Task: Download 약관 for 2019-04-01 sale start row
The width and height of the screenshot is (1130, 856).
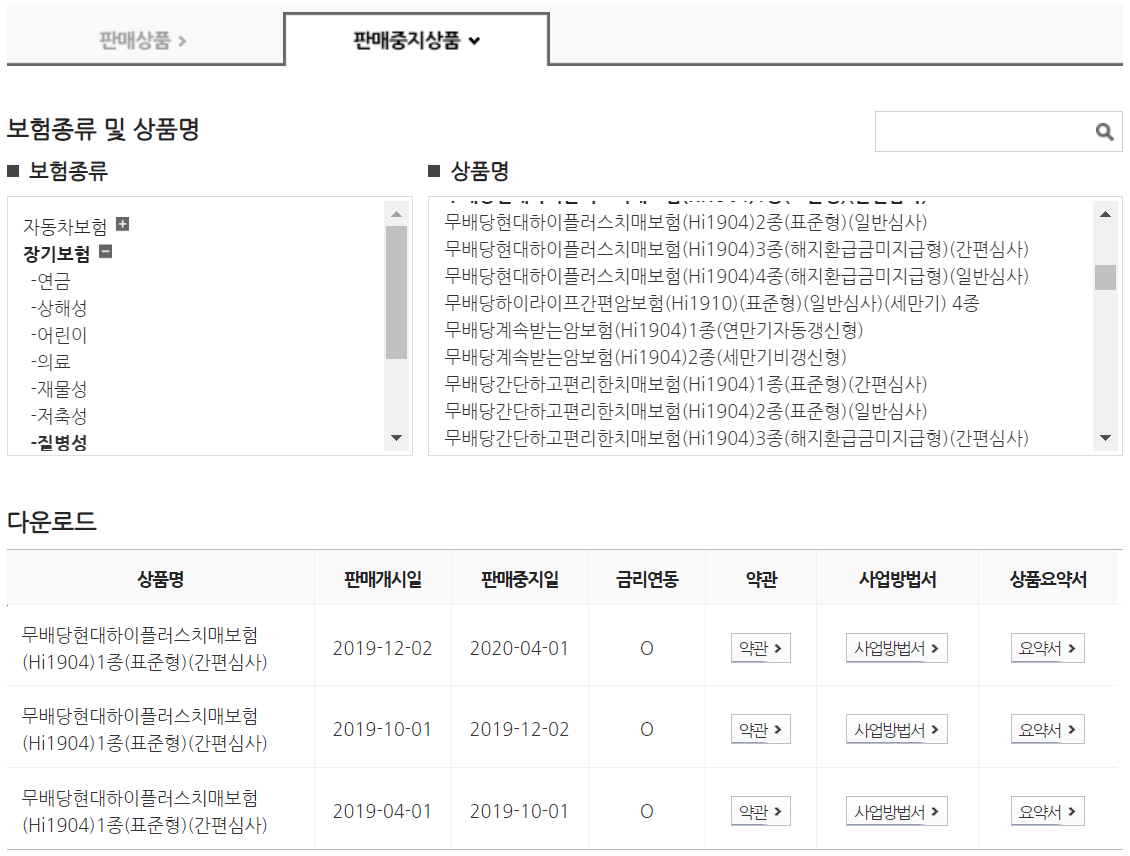Action: tap(760, 811)
